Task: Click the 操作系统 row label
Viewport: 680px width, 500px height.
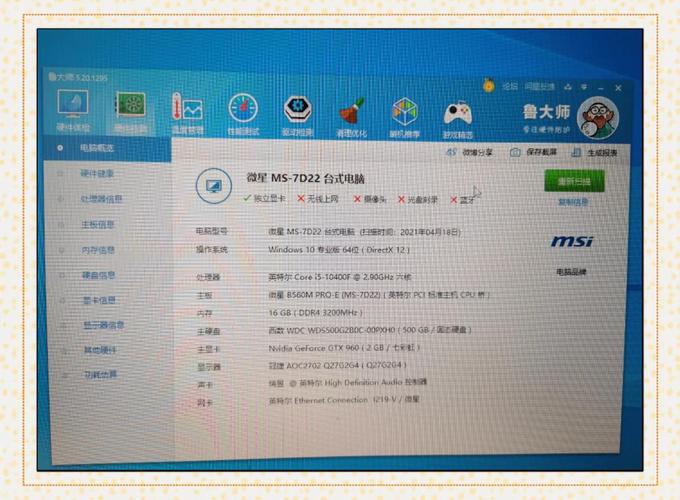Action: (x=212, y=250)
